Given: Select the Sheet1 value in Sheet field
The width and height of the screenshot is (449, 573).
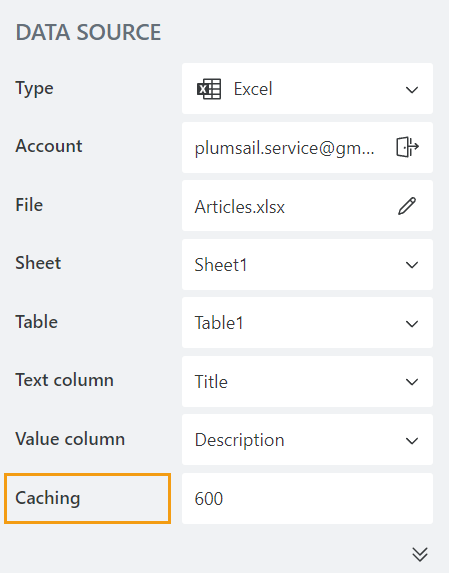Looking at the screenshot, I should [x=221, y=265].
